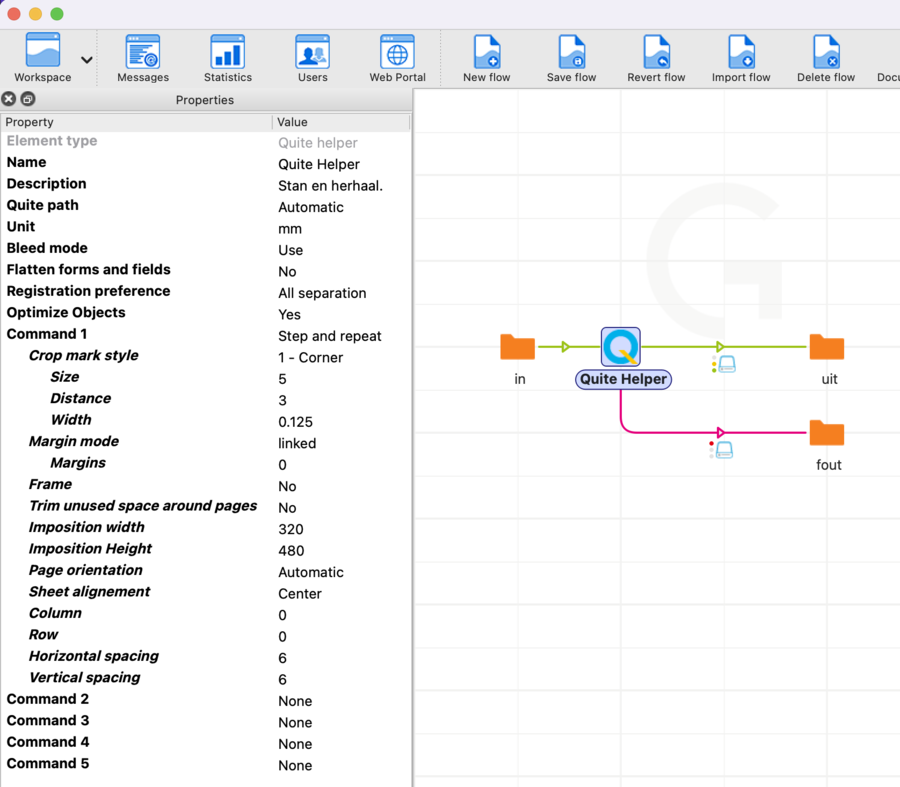Screen dimensions: 900x787
Task: Open the Statistics view
Action: (228, 59)
